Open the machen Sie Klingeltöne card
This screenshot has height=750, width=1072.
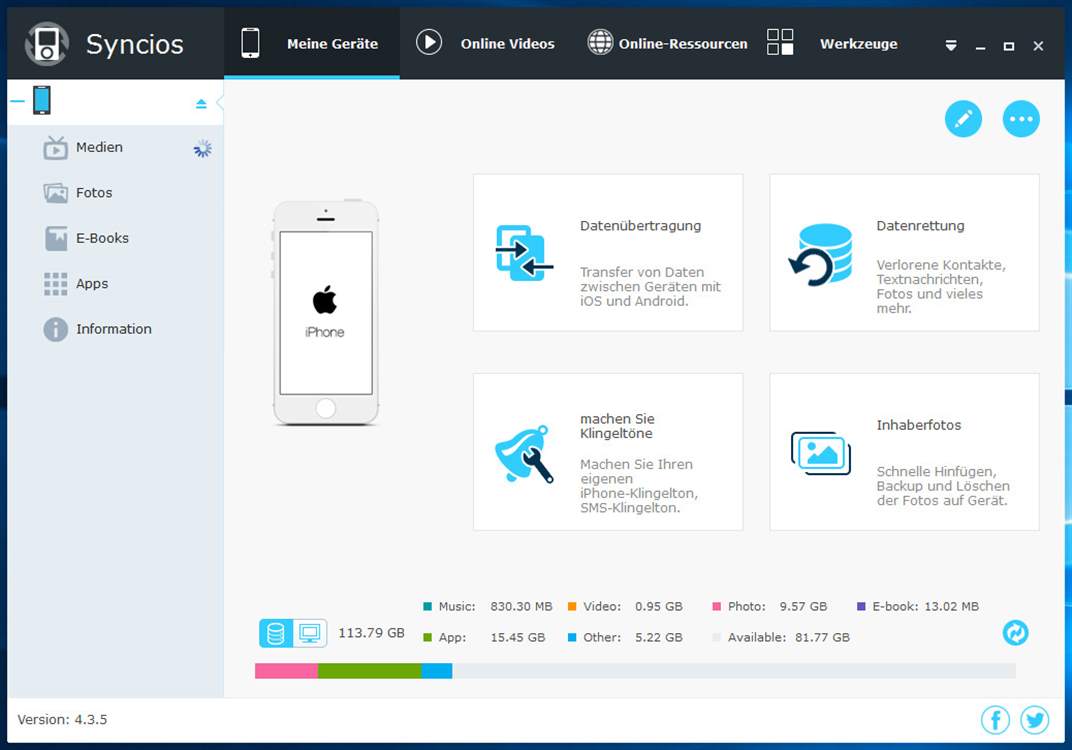pyautogui.click(x=608, y=451)
